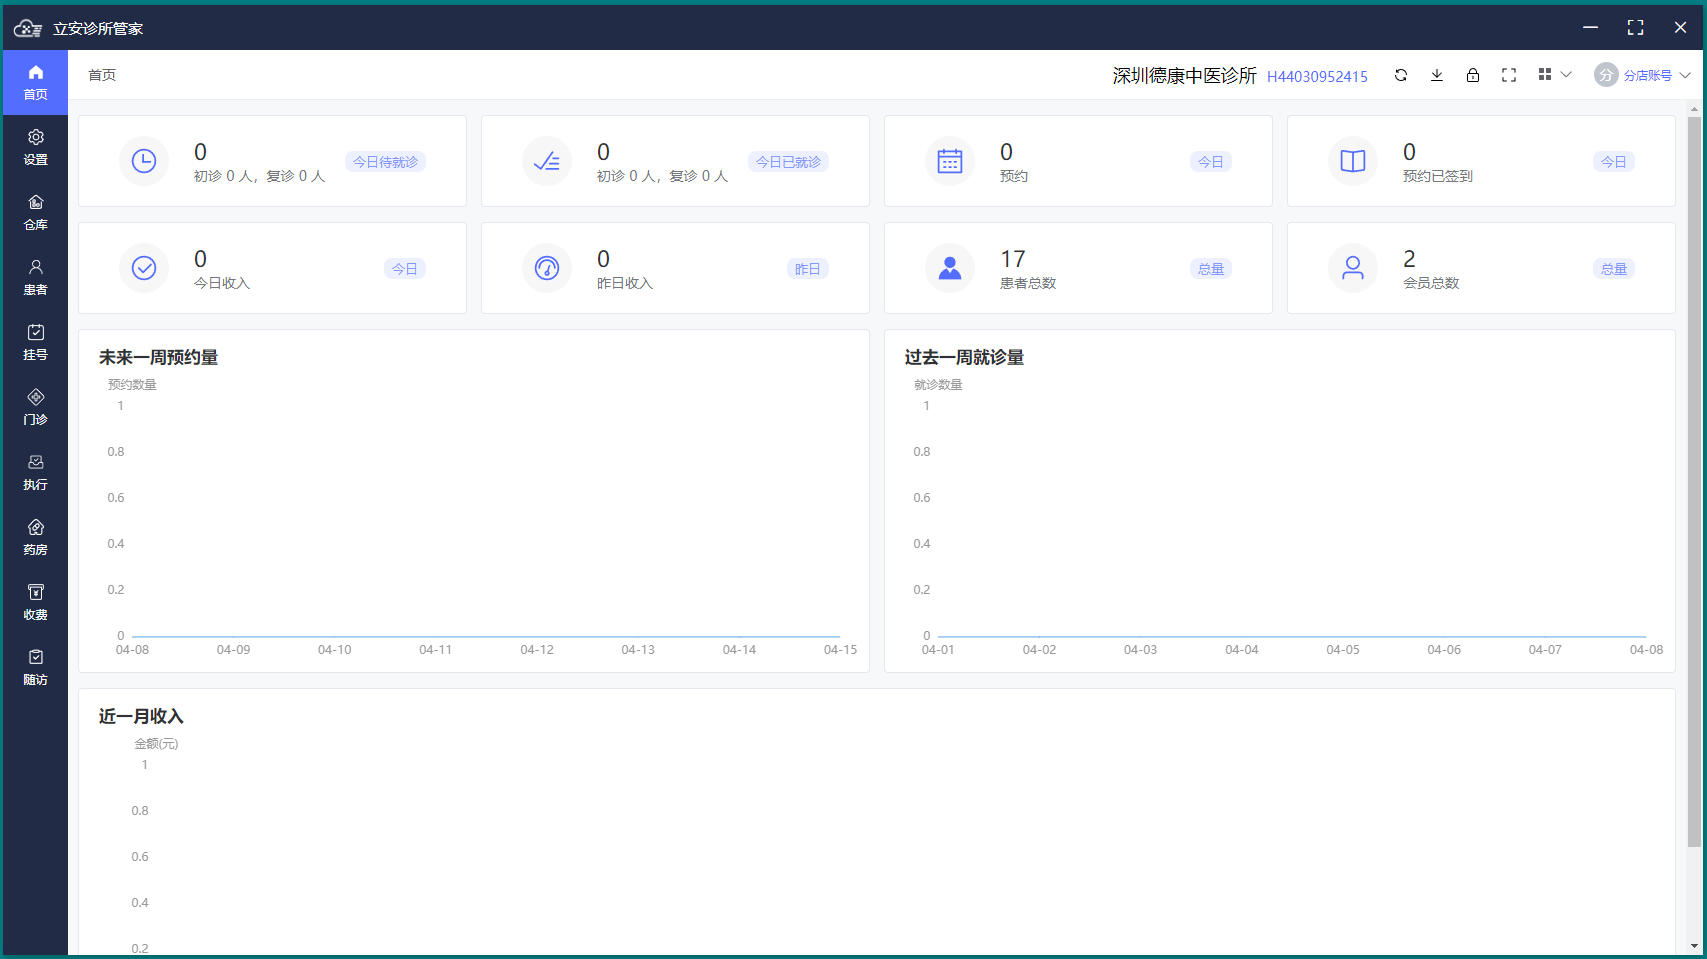
Task: Click the 总量 tag on 患者总数 card
Action: point(1211,269)
